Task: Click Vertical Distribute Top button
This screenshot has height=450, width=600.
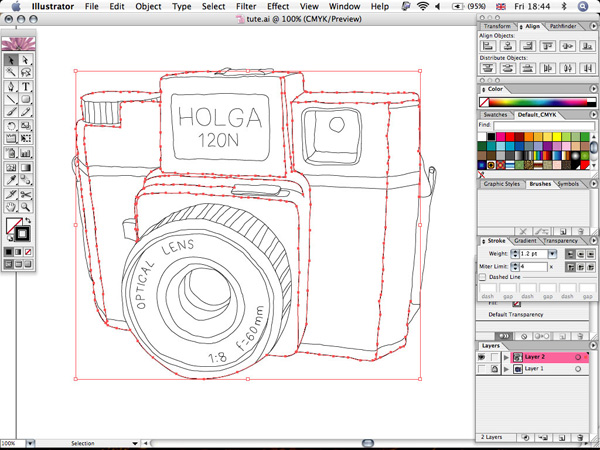Action: tap(488, 68)
